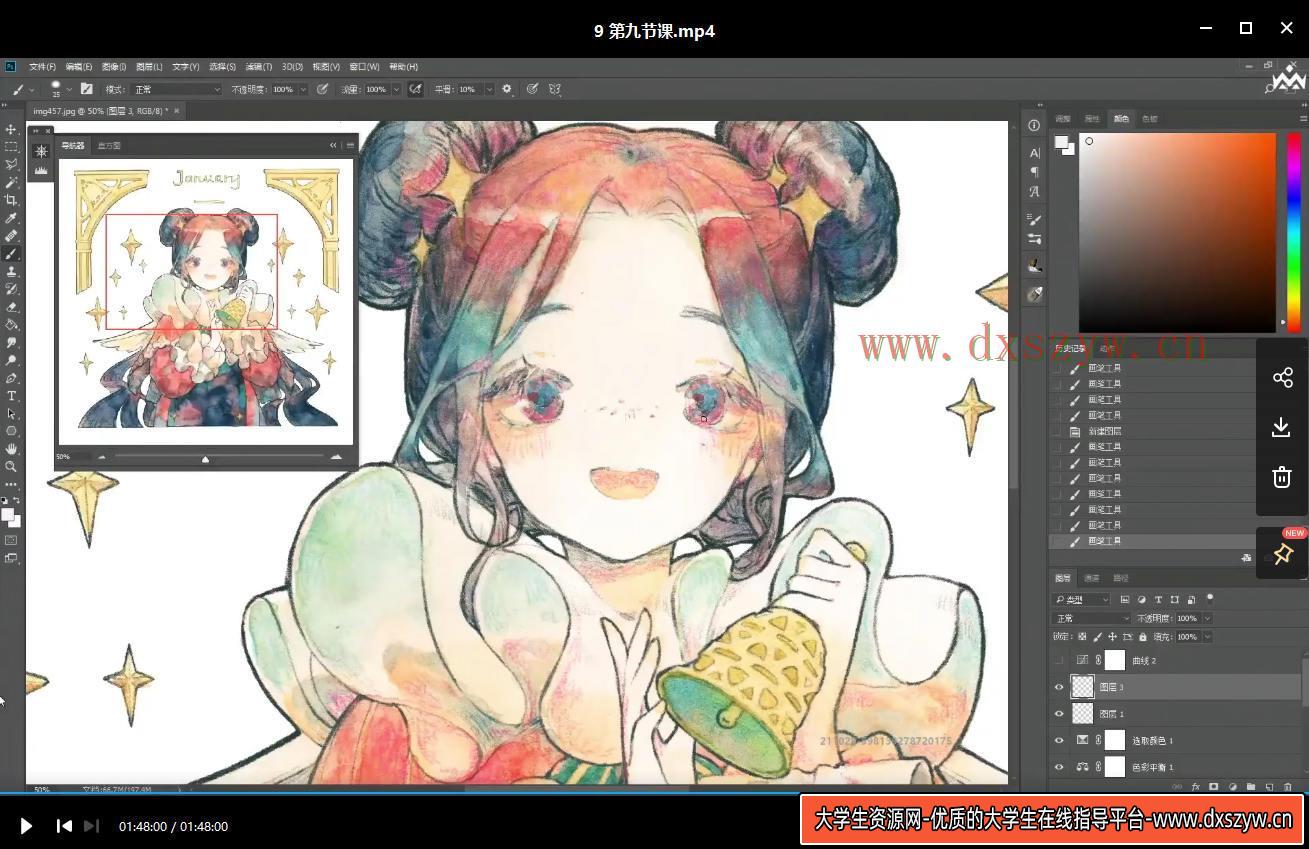Switch to the 通道 tab in layers panel
1309x849 pixels.
(x=1092, y=578)
